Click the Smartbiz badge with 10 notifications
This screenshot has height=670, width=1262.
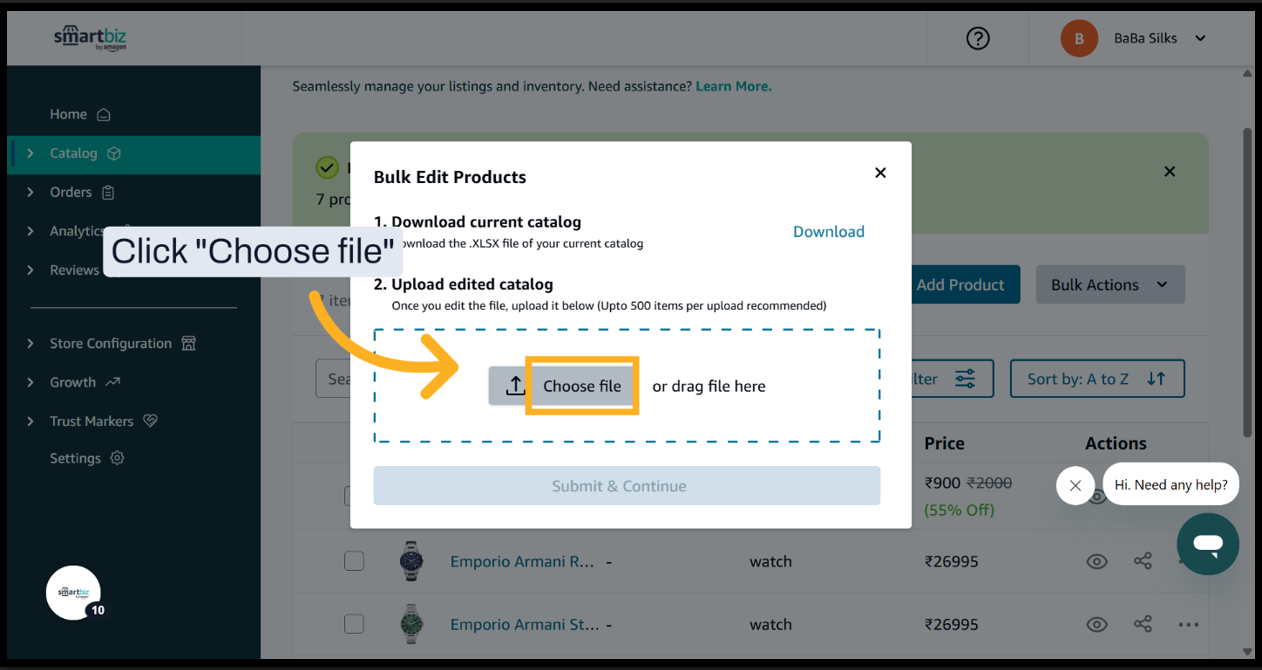point(74,593)
